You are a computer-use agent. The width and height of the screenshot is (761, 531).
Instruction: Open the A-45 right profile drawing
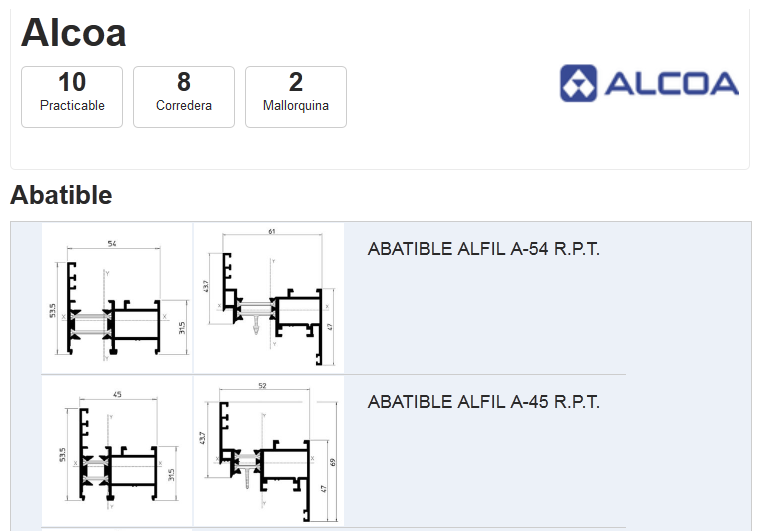tap(269, 451)
